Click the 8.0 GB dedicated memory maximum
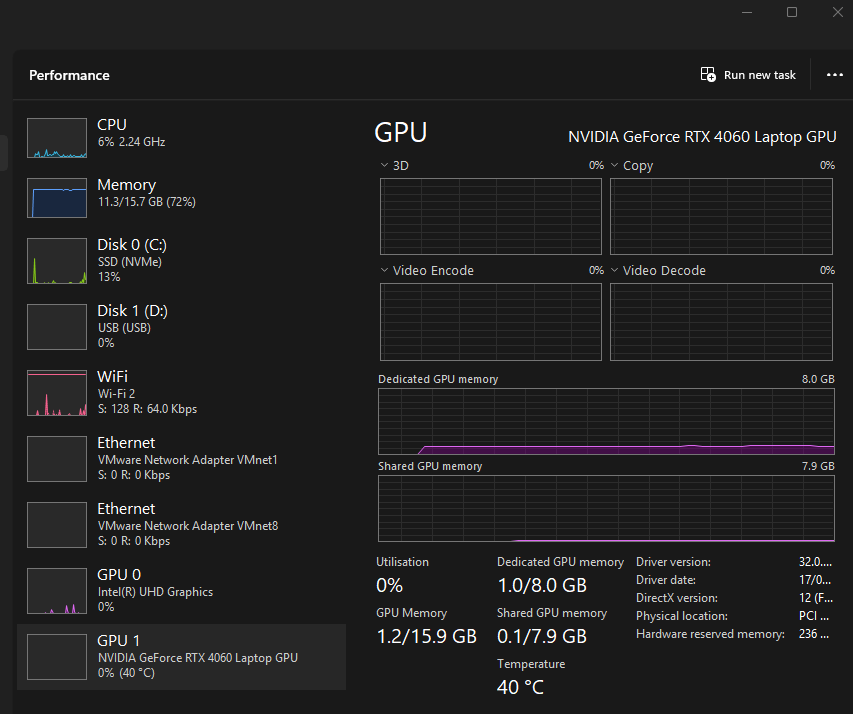 [818, 379]
